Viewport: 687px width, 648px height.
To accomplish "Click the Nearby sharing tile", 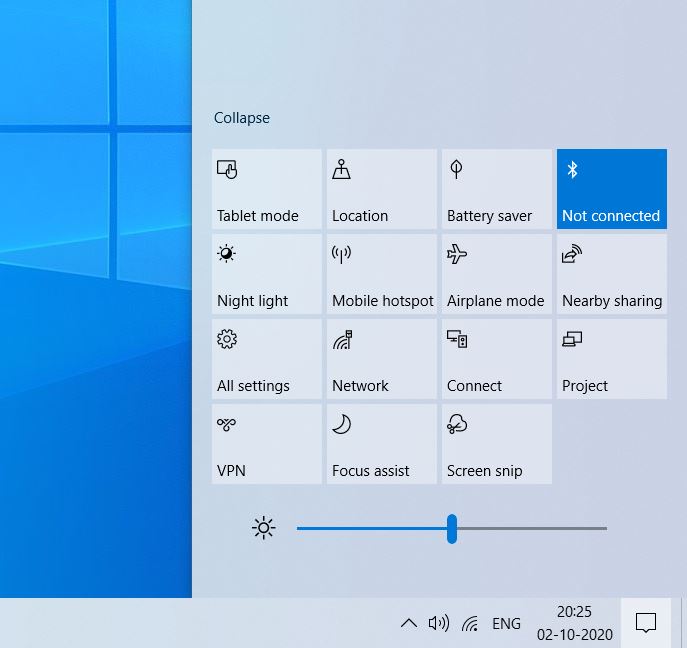I will [611, 274].
